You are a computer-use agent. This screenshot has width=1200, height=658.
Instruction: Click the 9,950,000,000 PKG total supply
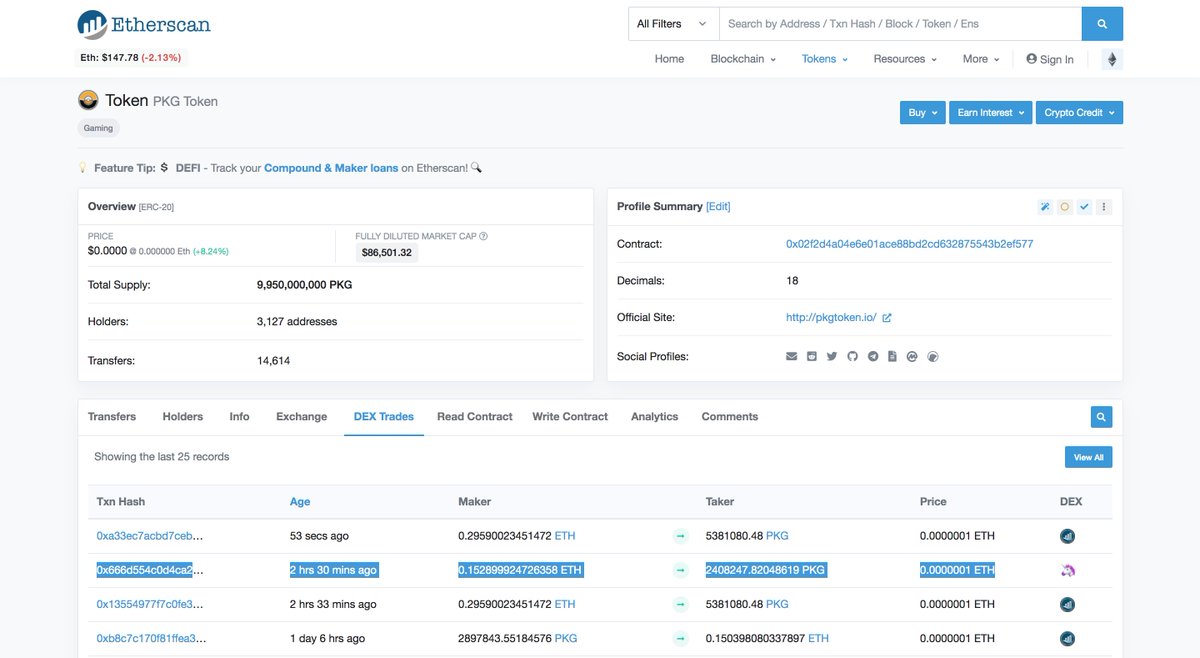[304, 285]
